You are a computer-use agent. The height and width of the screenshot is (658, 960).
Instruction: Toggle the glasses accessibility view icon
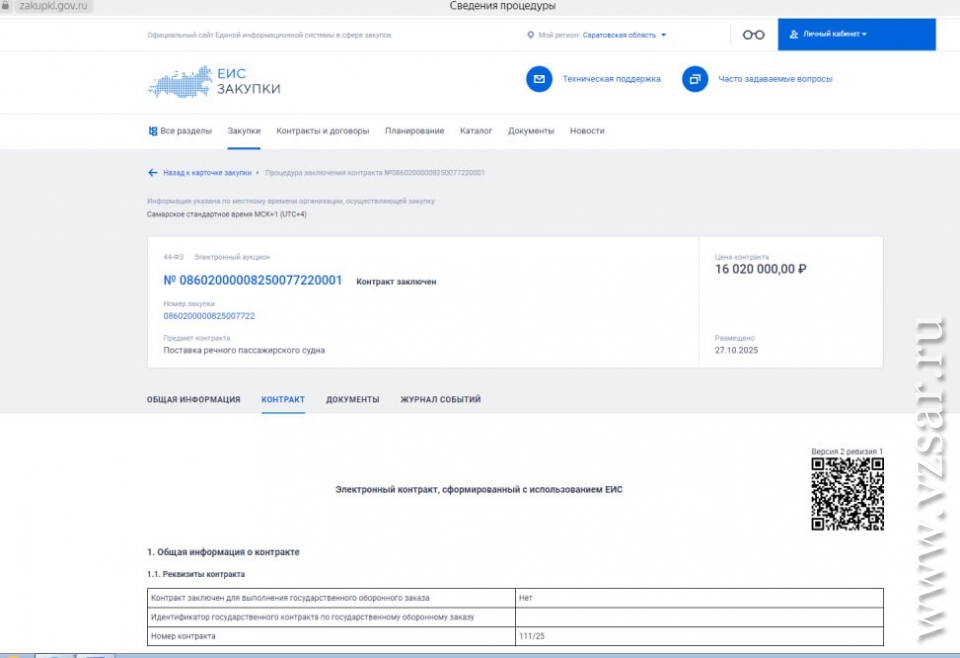(753, 35)
